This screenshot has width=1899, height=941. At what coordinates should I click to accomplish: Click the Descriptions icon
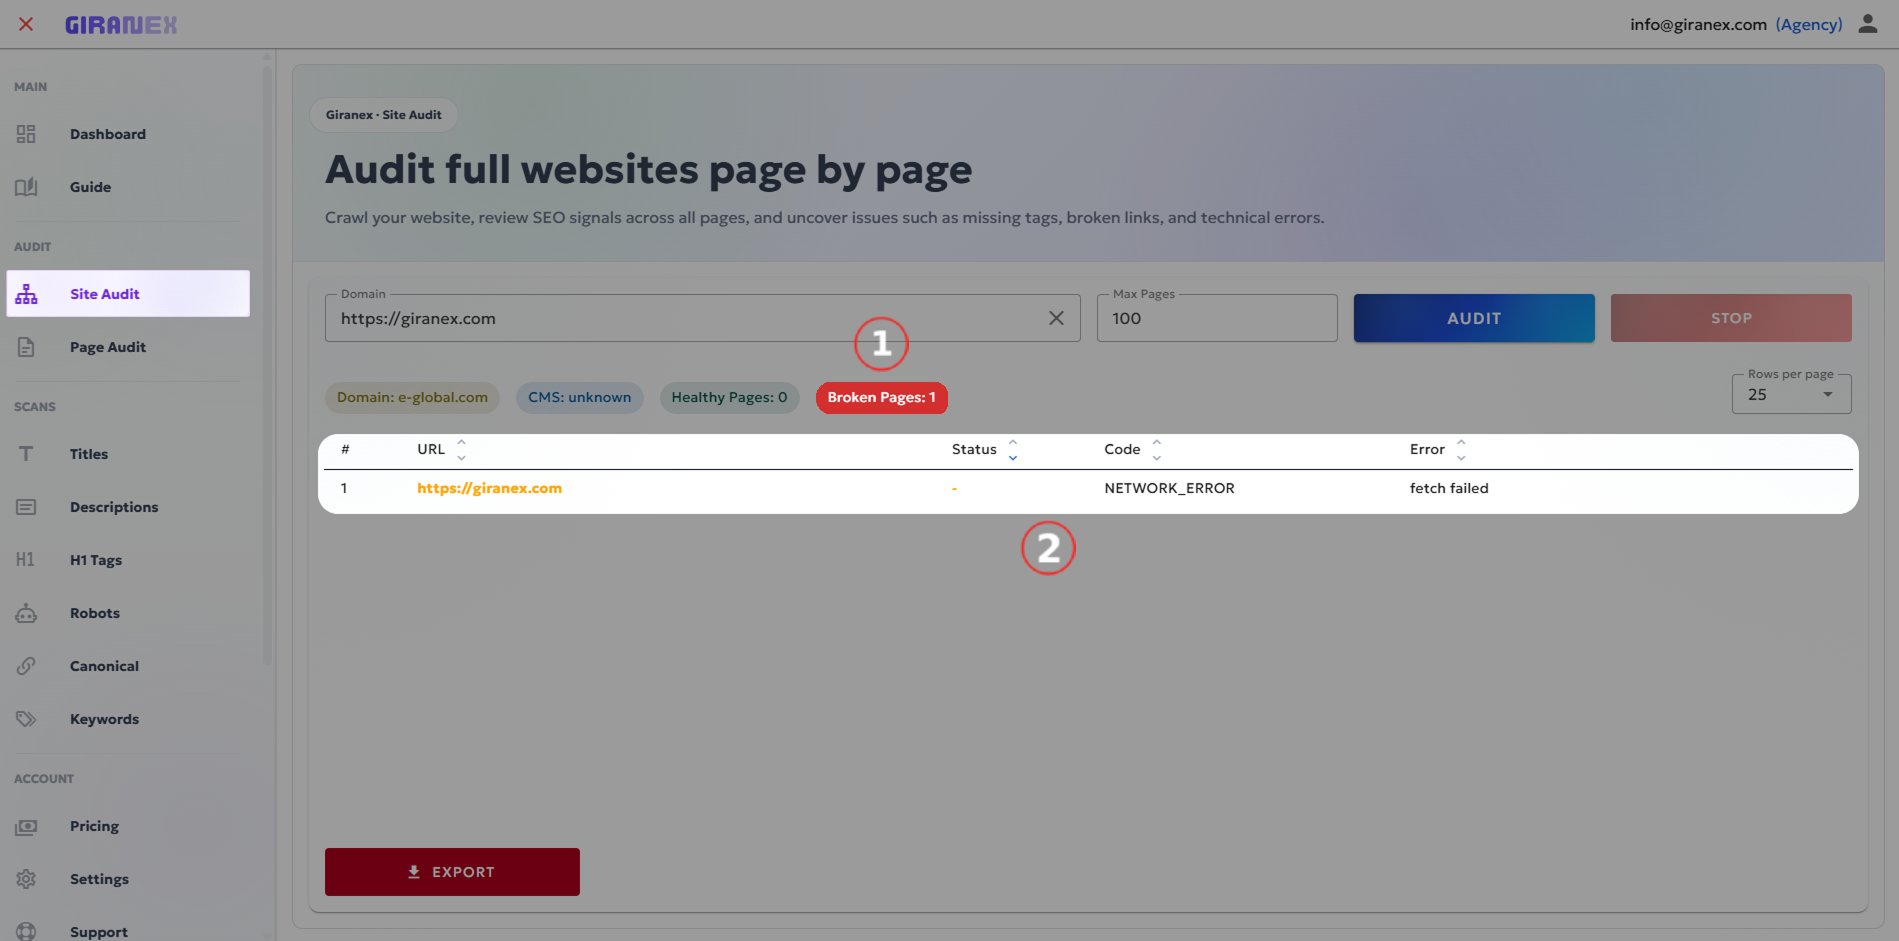tap(26, 507)
